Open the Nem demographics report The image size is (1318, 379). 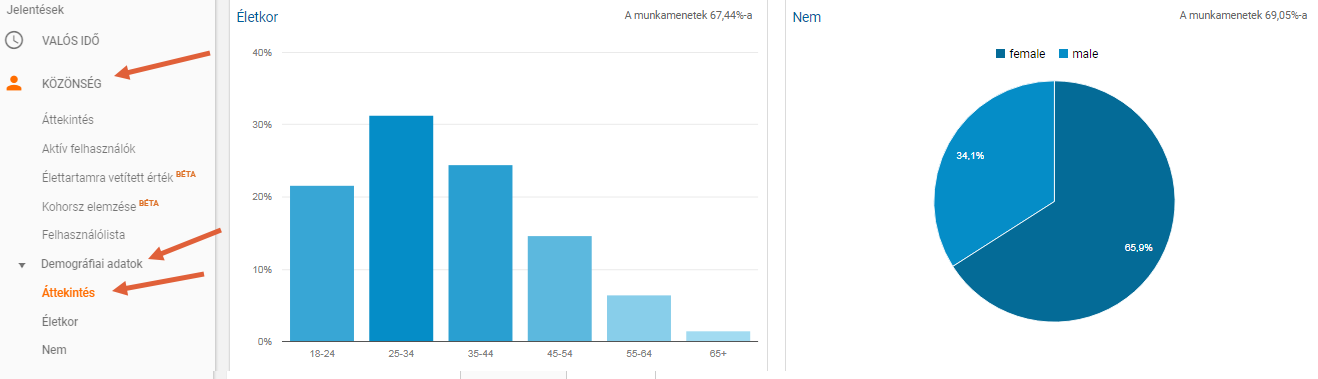point(54,350)
